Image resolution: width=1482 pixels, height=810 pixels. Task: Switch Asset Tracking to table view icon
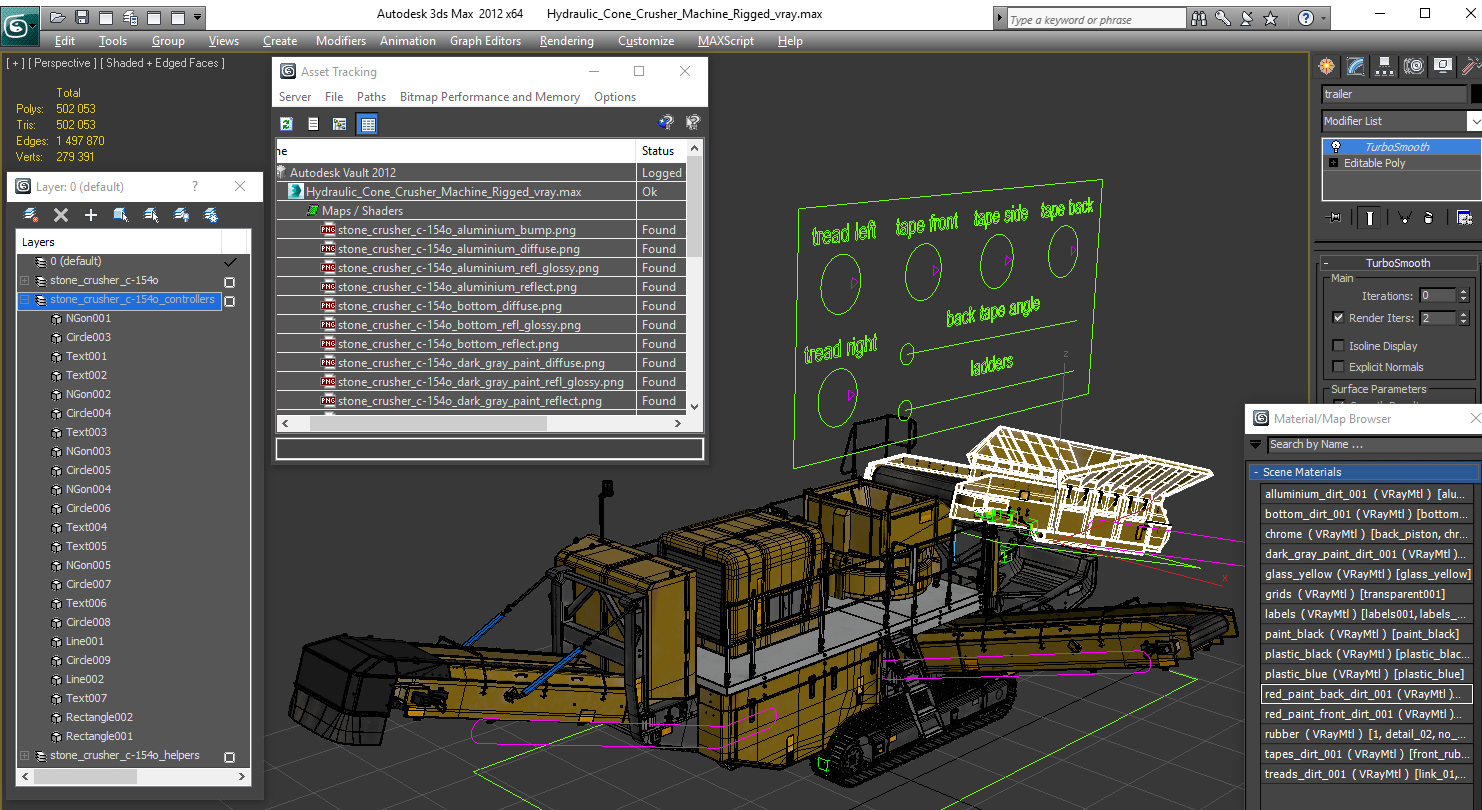point(367,124)
